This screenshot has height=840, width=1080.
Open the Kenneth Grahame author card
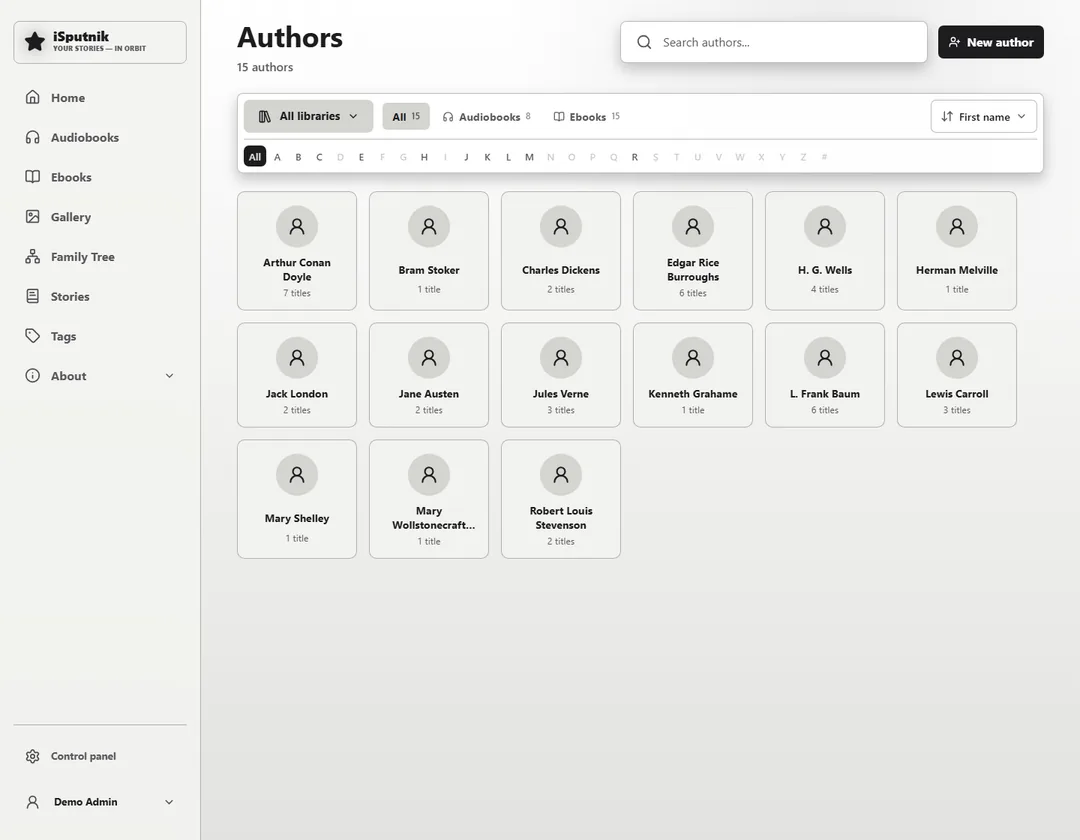(693, 375)
